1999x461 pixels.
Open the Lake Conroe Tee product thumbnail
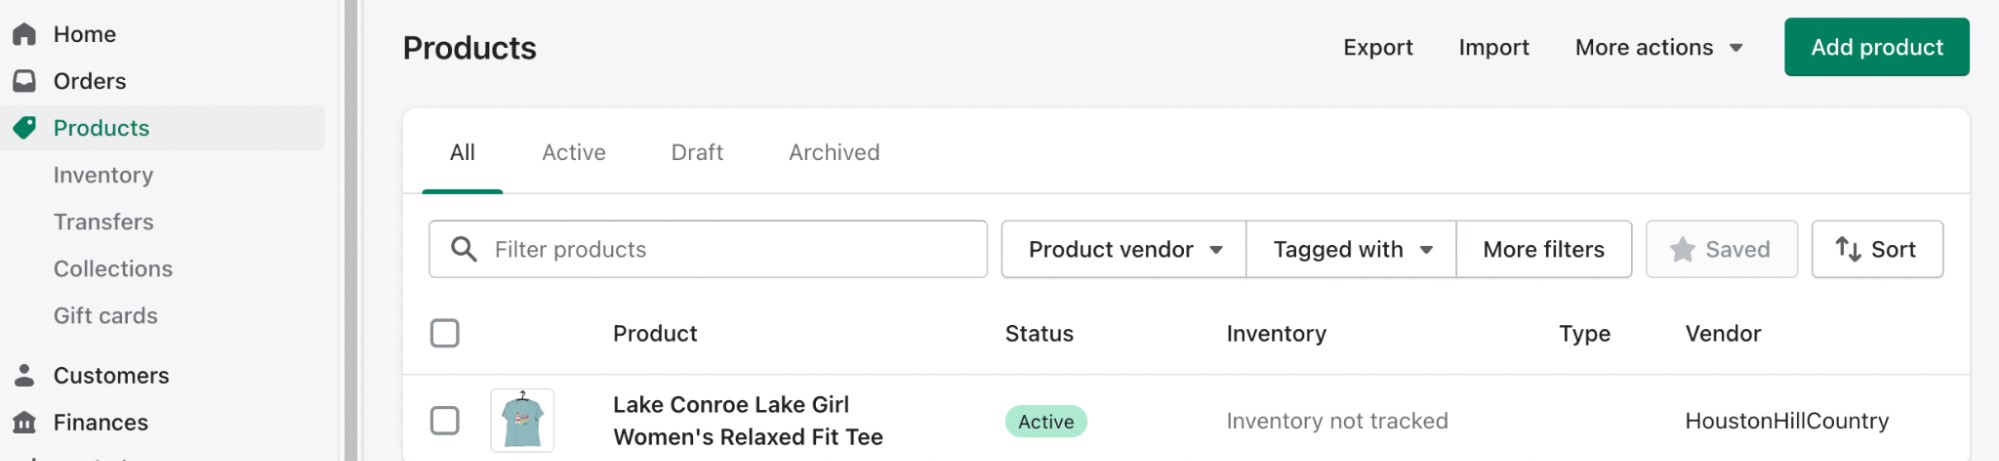(x=522, y=421)
